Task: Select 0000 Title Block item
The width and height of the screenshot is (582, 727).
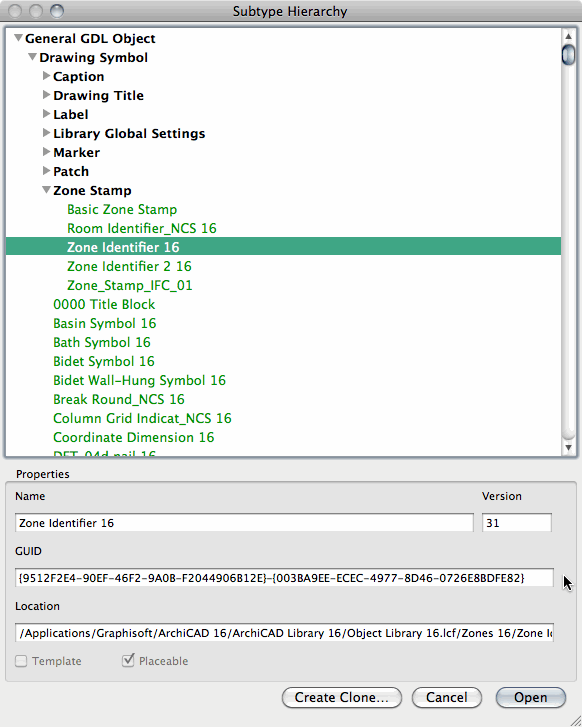Action: [104, 304]
